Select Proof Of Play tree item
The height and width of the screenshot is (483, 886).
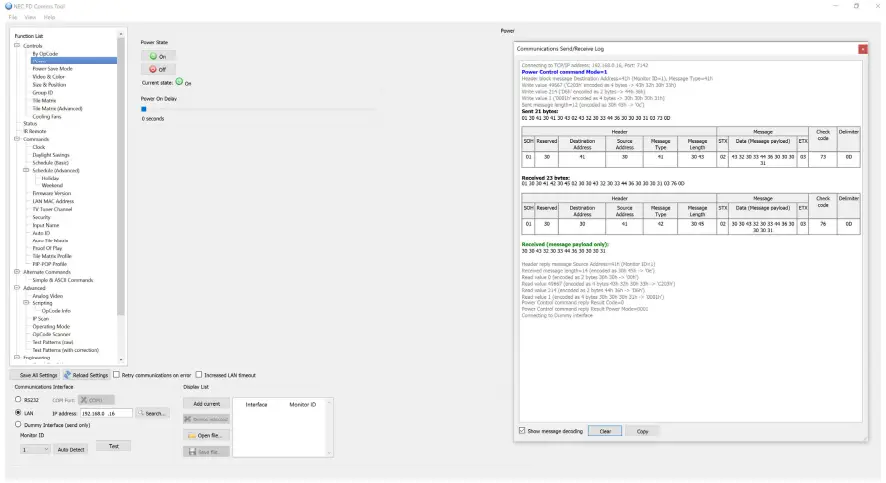coord(47,248)
